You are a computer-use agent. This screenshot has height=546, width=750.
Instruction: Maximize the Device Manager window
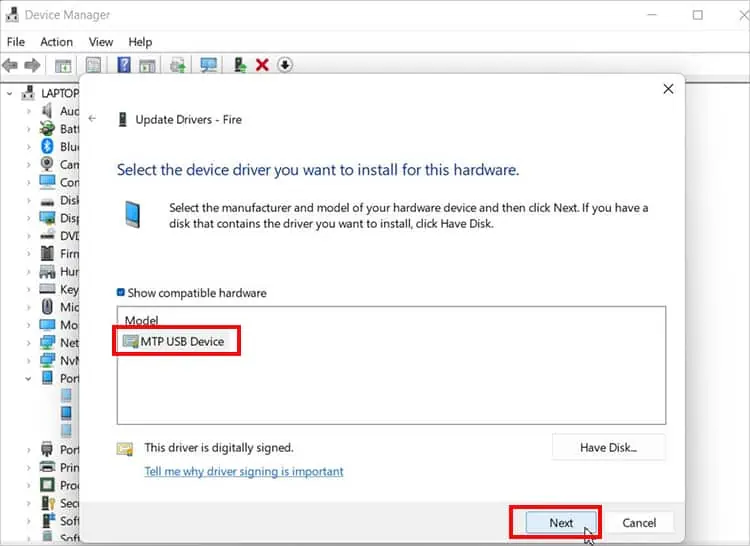click(x=698, y=15)
